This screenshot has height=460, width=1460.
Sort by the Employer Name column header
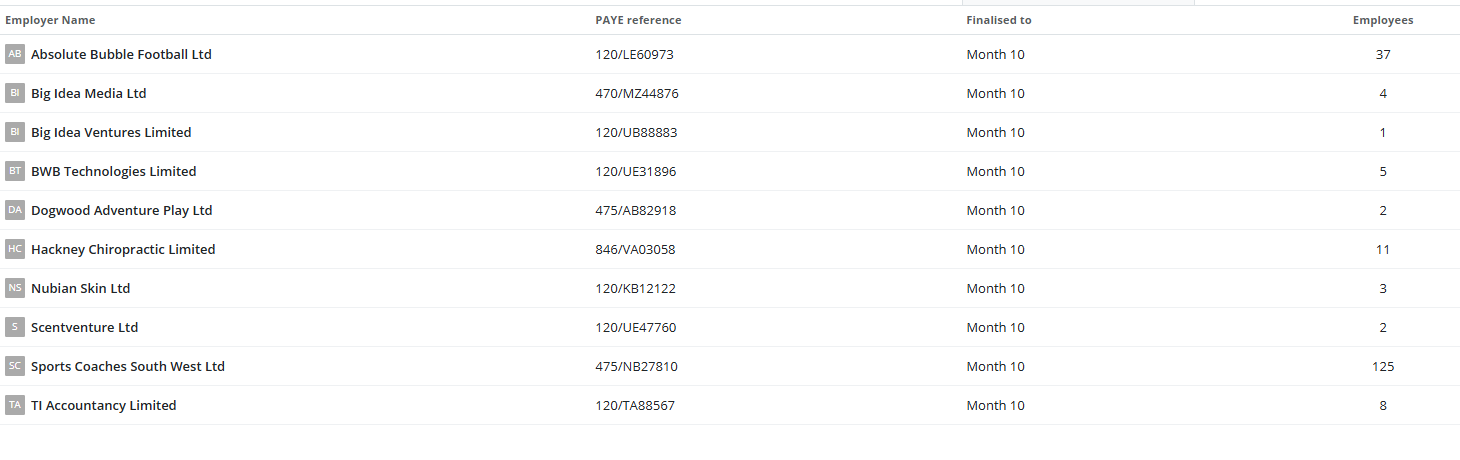[x=50, y=20]
